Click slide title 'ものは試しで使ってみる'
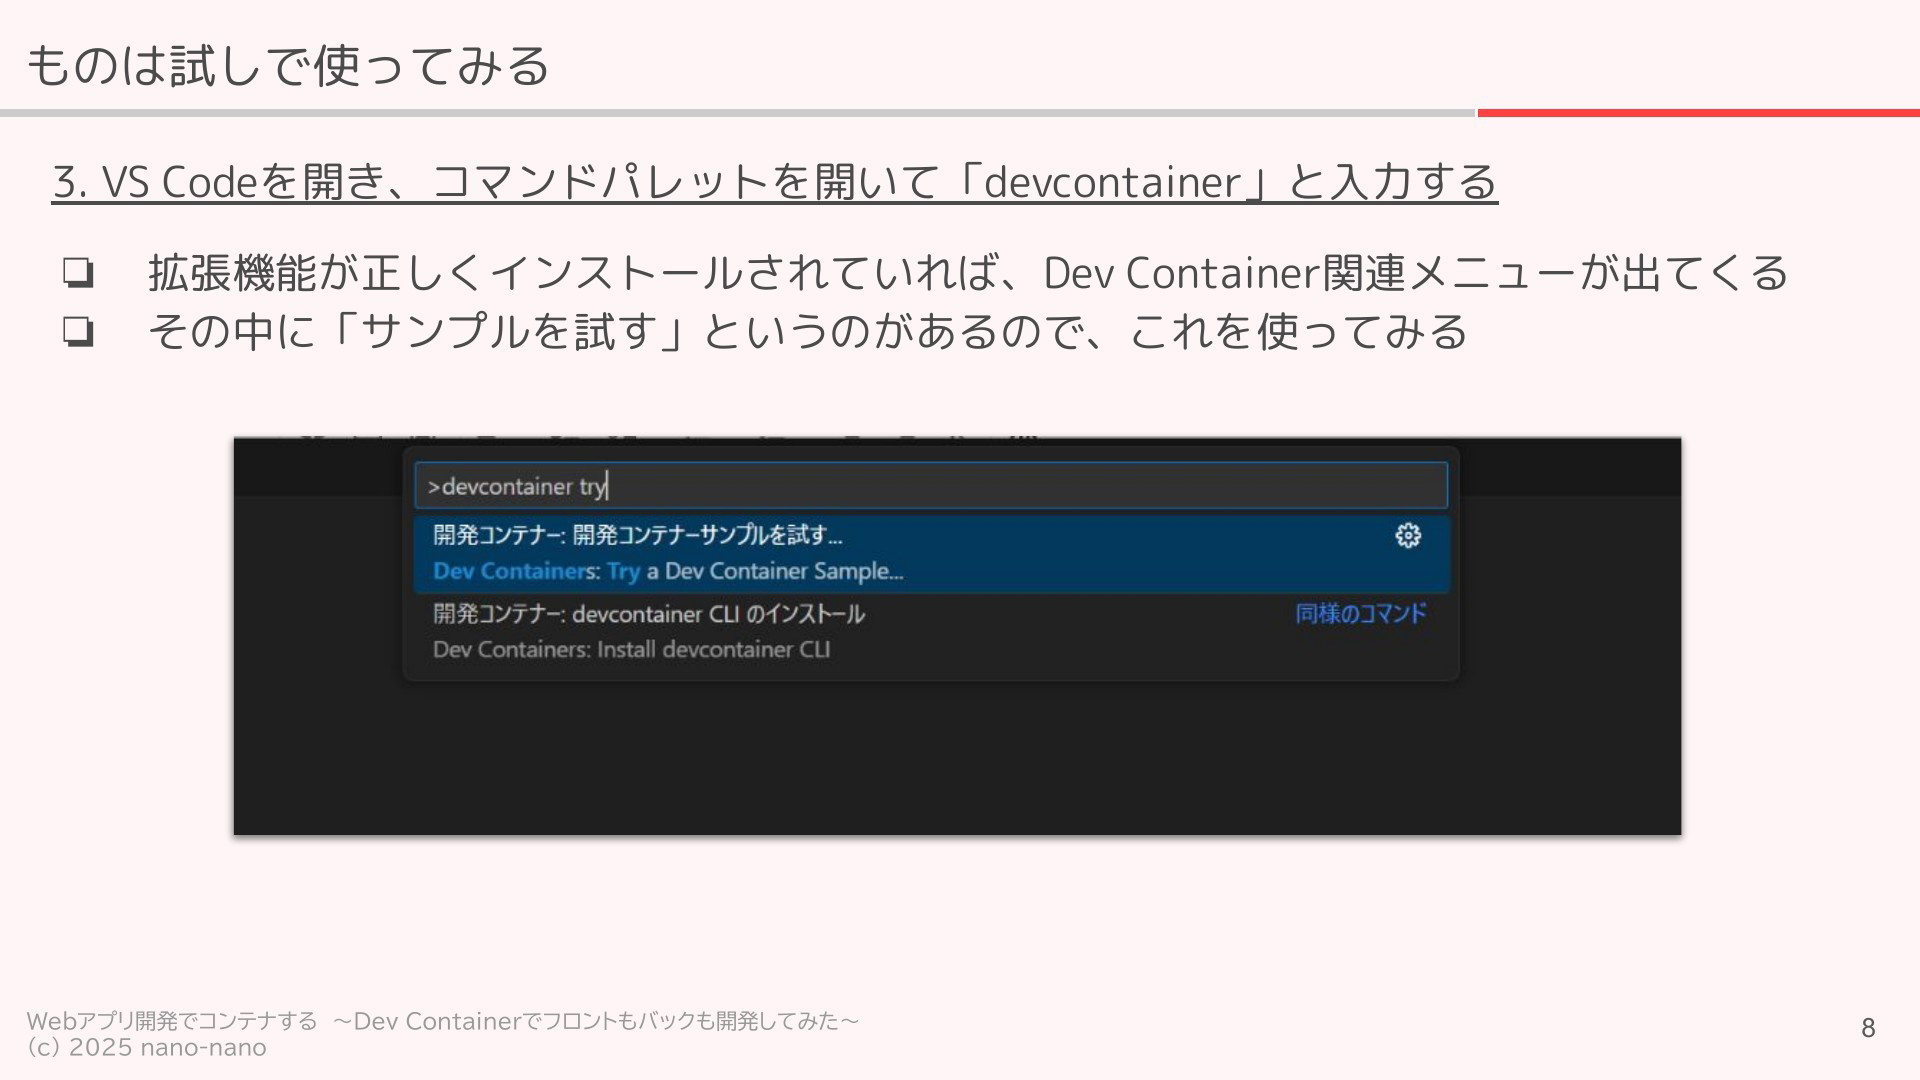1920x1080 pixels. [x=288, y=66]
